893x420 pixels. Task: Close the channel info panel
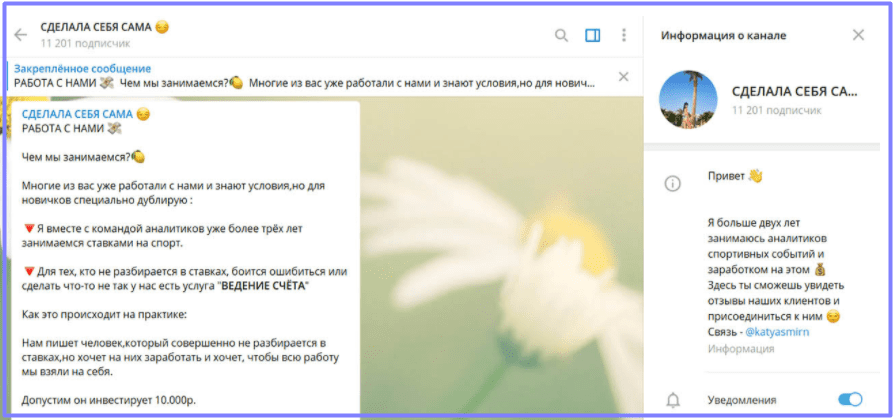click(858, 35)
